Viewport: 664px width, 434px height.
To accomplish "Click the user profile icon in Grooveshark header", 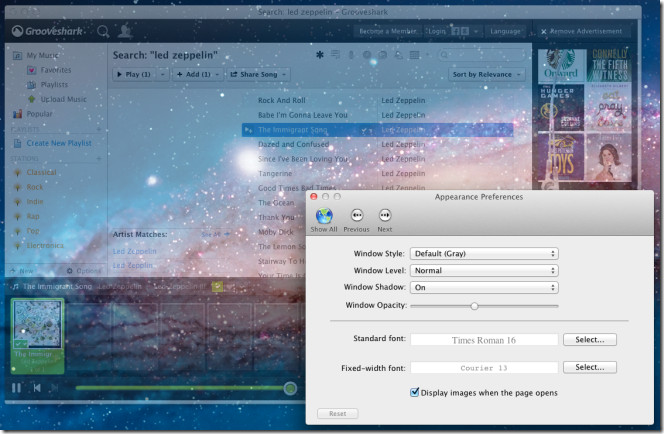I will pos(125,30).
